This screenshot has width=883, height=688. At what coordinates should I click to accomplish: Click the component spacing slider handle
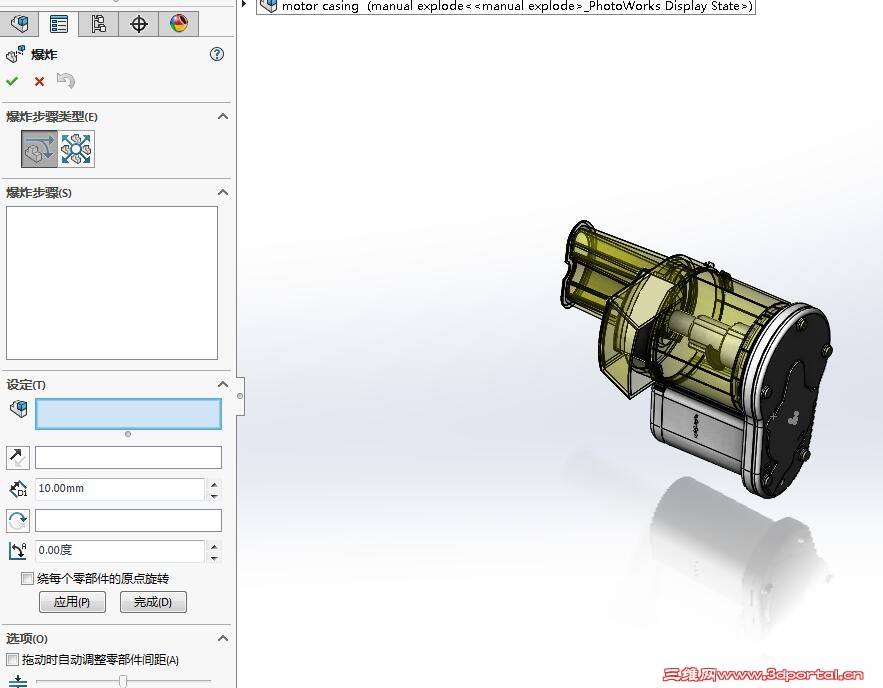coord(123,681)
